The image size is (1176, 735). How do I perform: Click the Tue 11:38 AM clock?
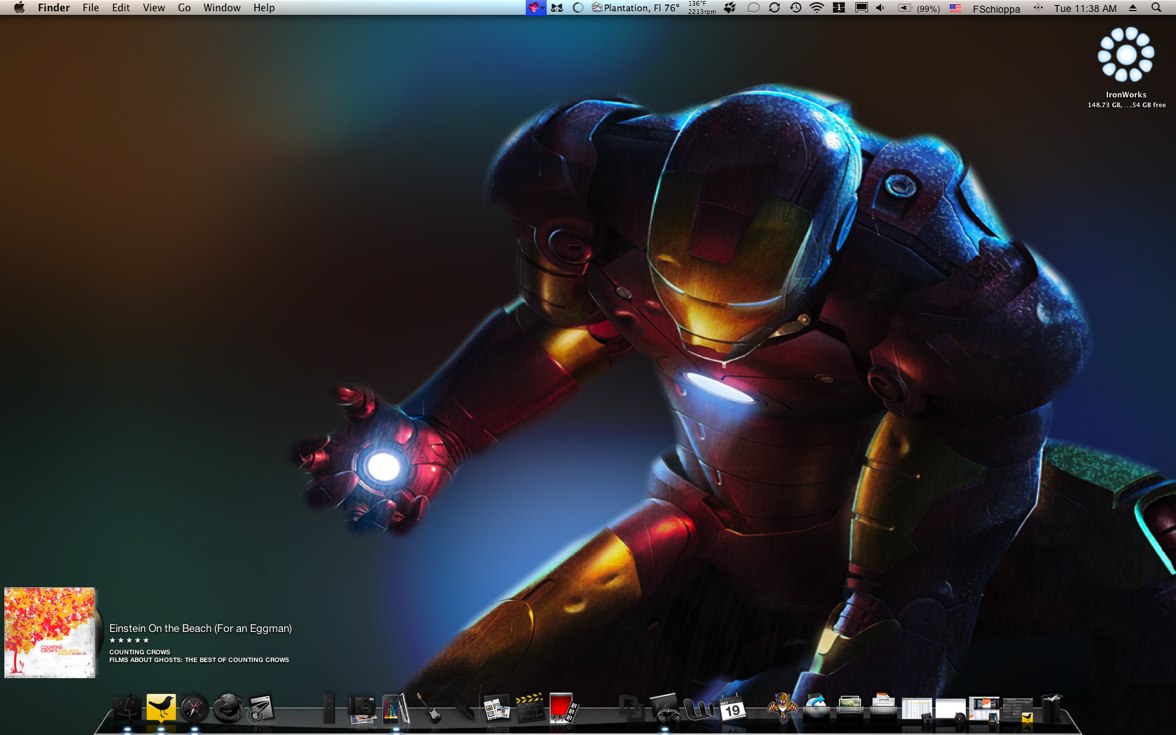coord(1084,8)
